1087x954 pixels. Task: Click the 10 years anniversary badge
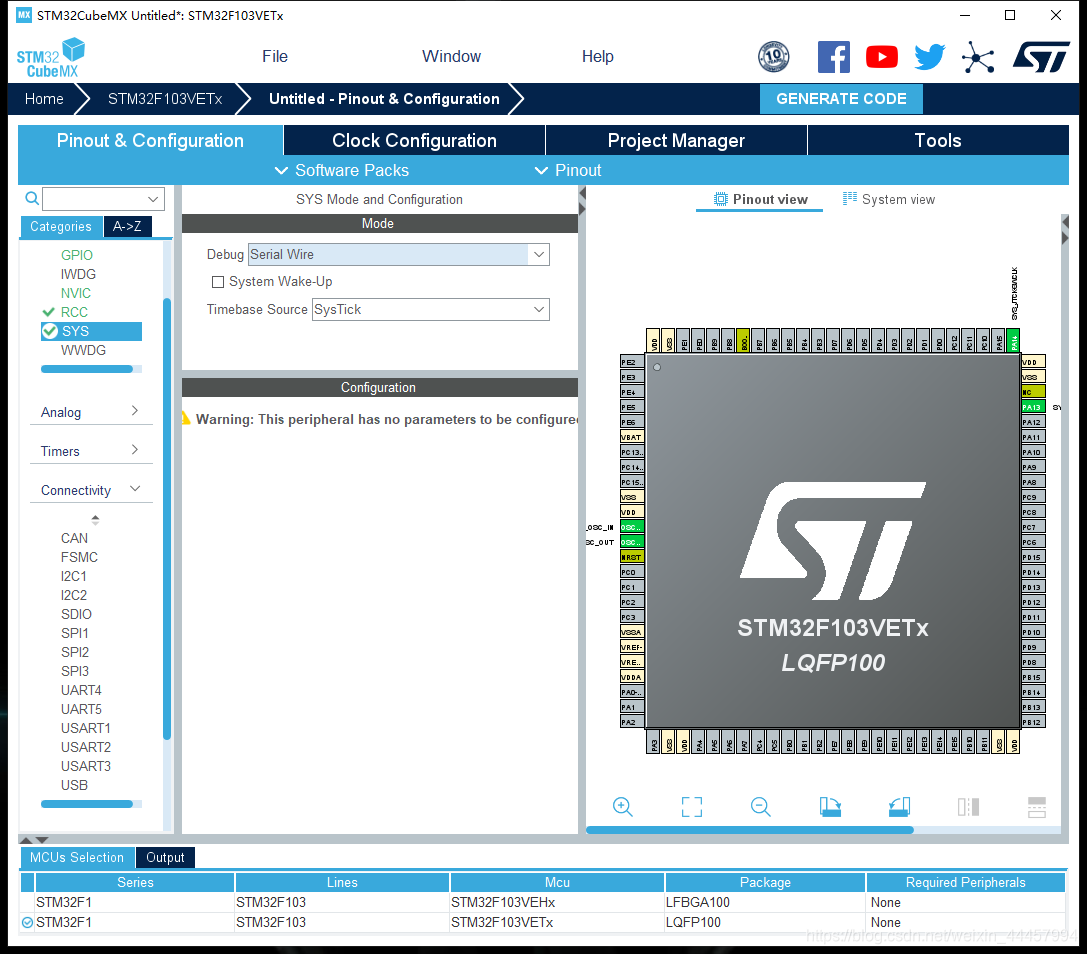coord(774,57)
